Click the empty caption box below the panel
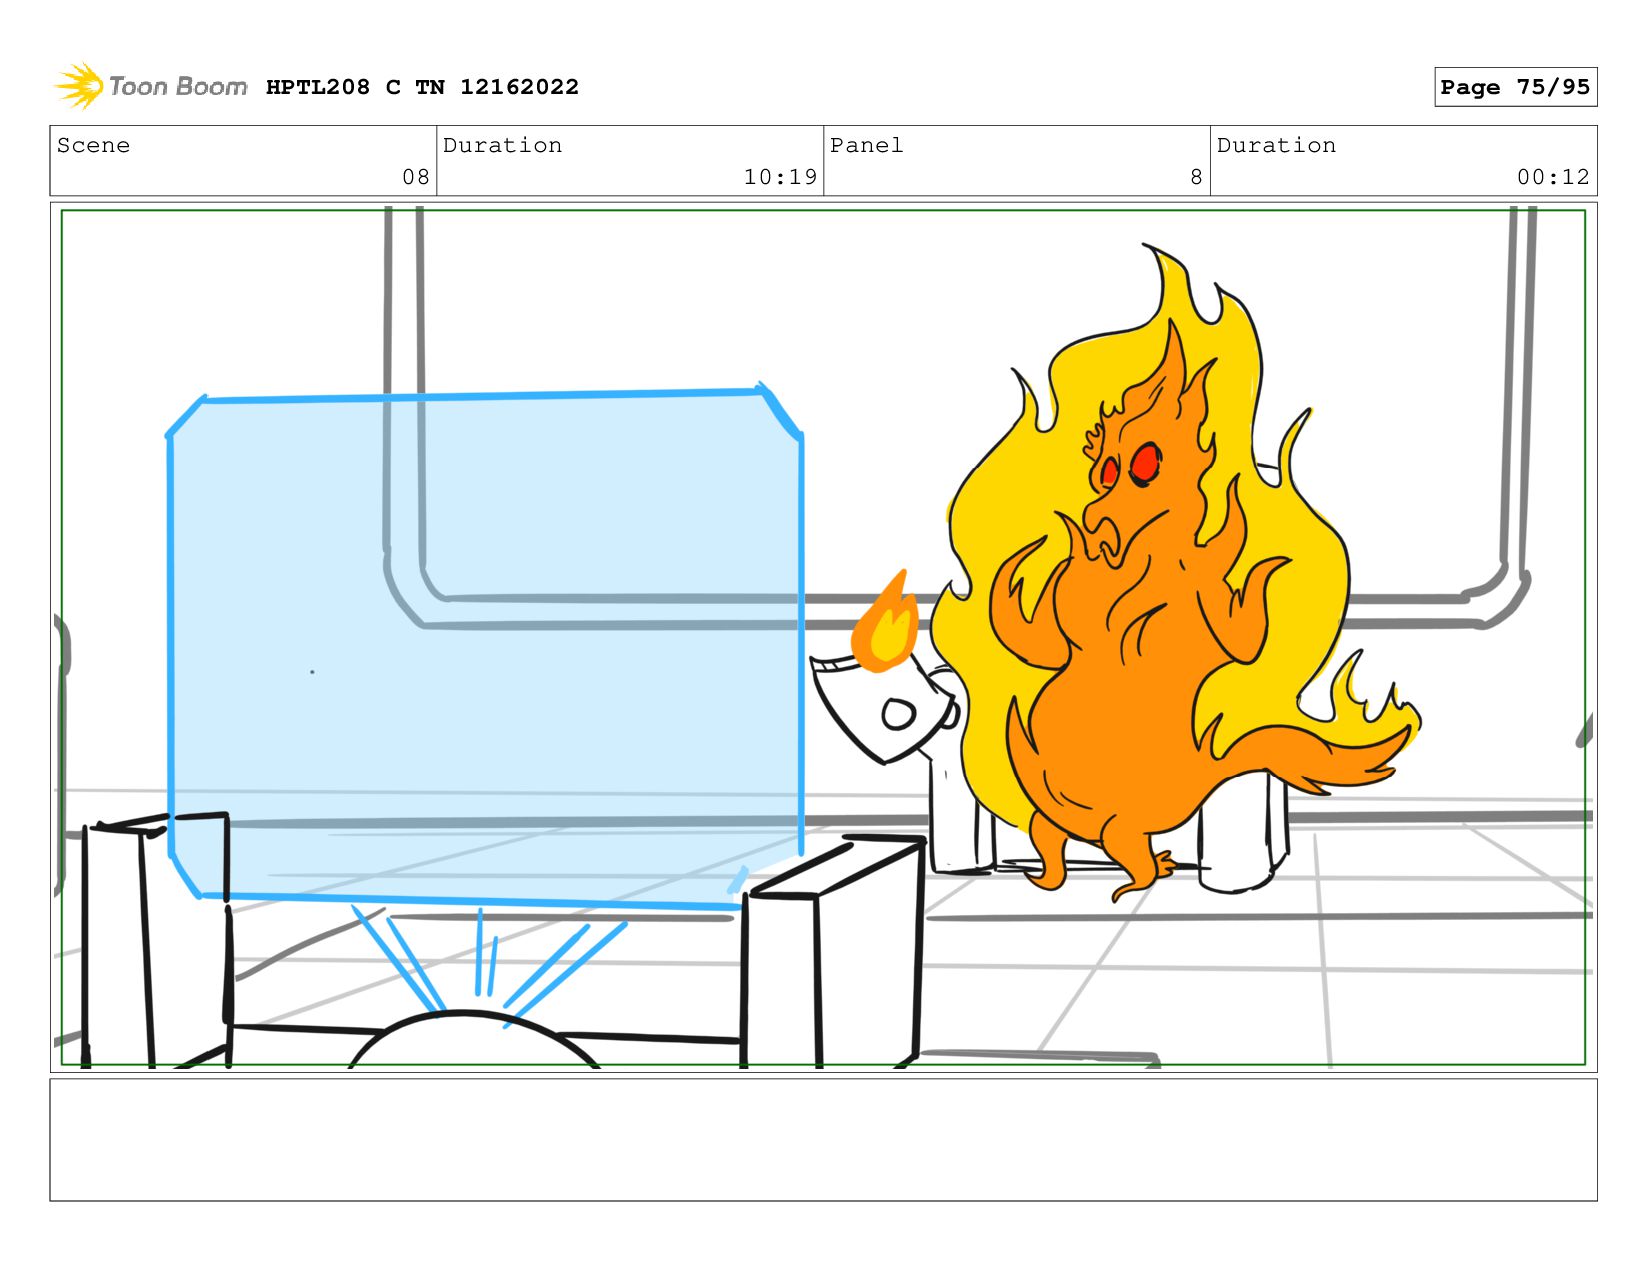This screenshot has height=1276, width=1648. click(x=823, y=1139)
